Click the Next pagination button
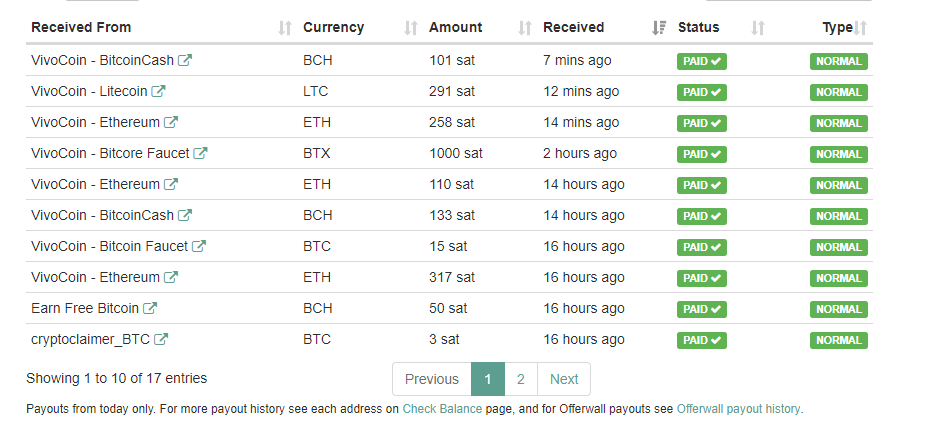The height and width of the screenshot is (425, 929). 564,379
